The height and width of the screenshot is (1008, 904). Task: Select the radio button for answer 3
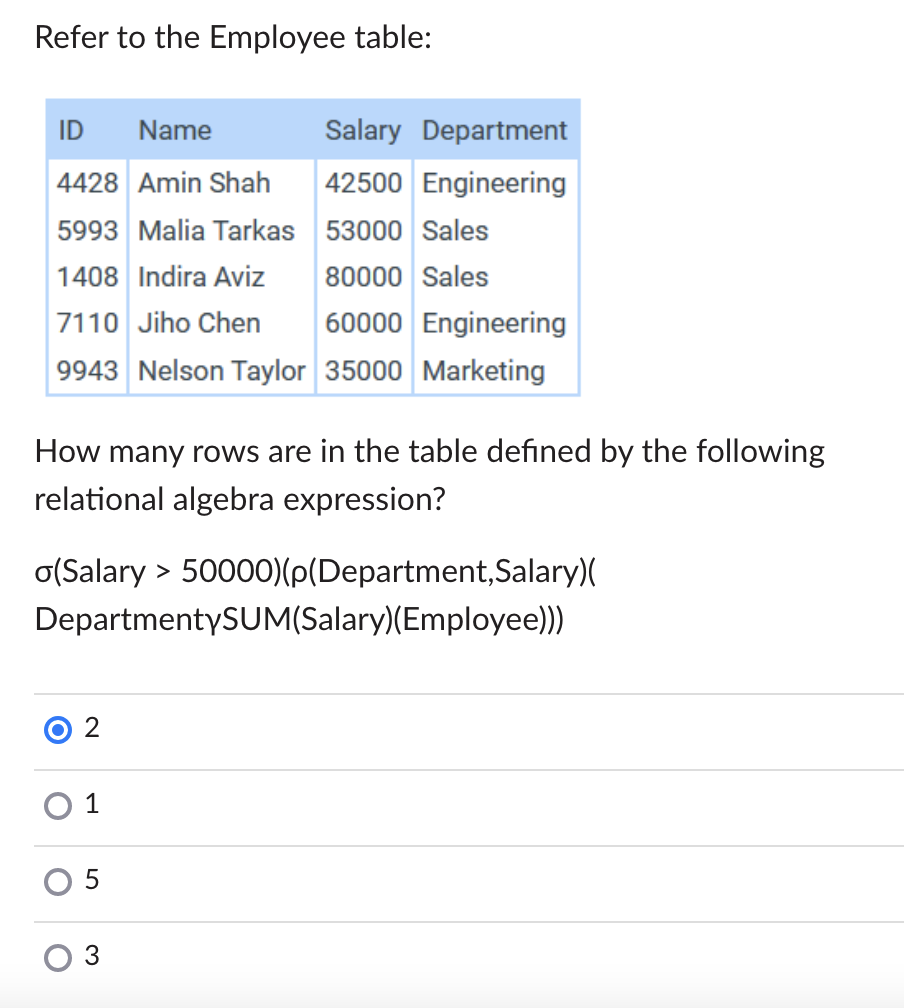click(x=57, y=957)
